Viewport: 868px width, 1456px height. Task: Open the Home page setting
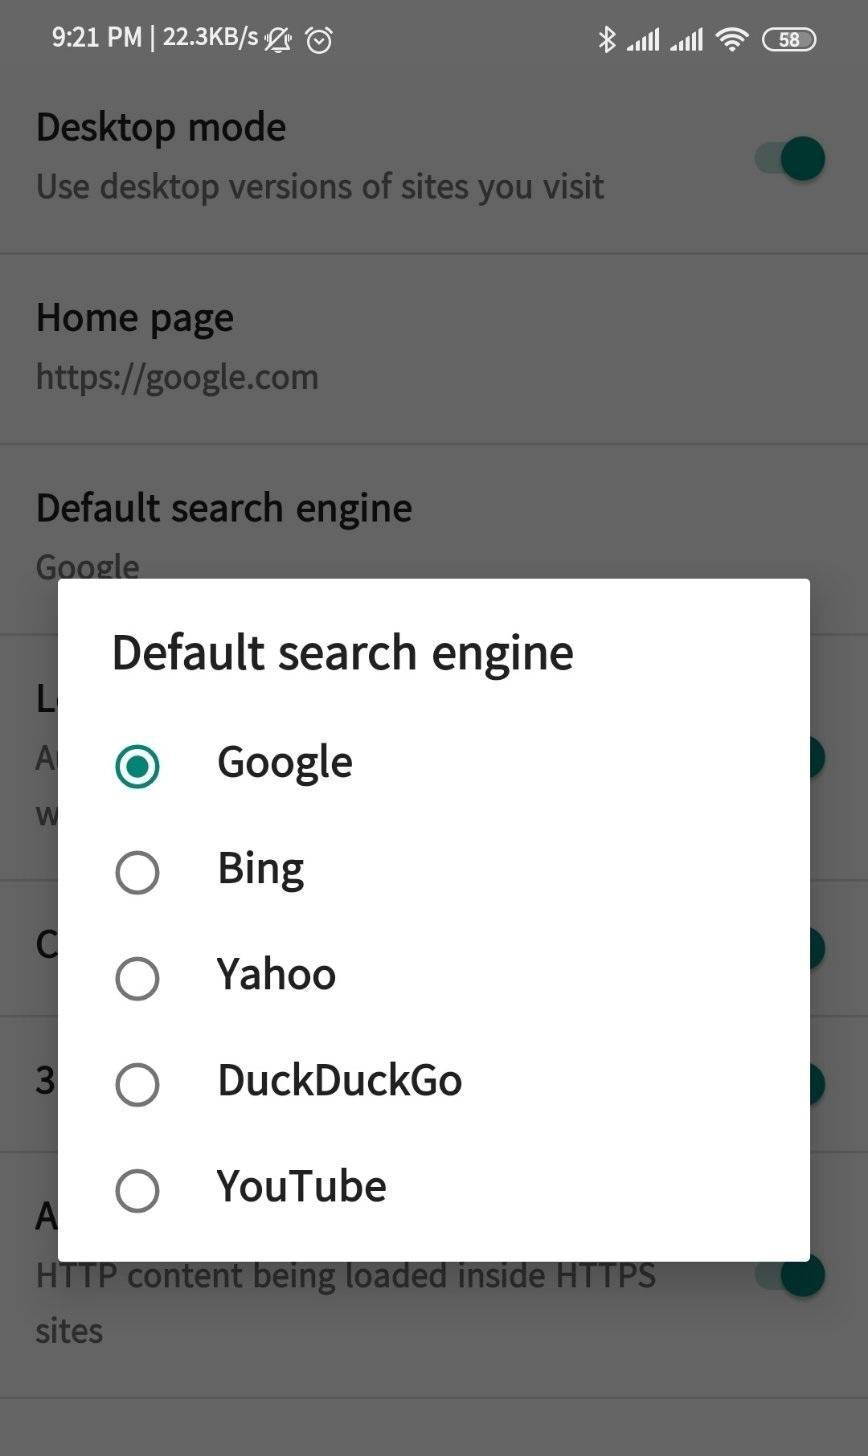(x=434, y=349)
